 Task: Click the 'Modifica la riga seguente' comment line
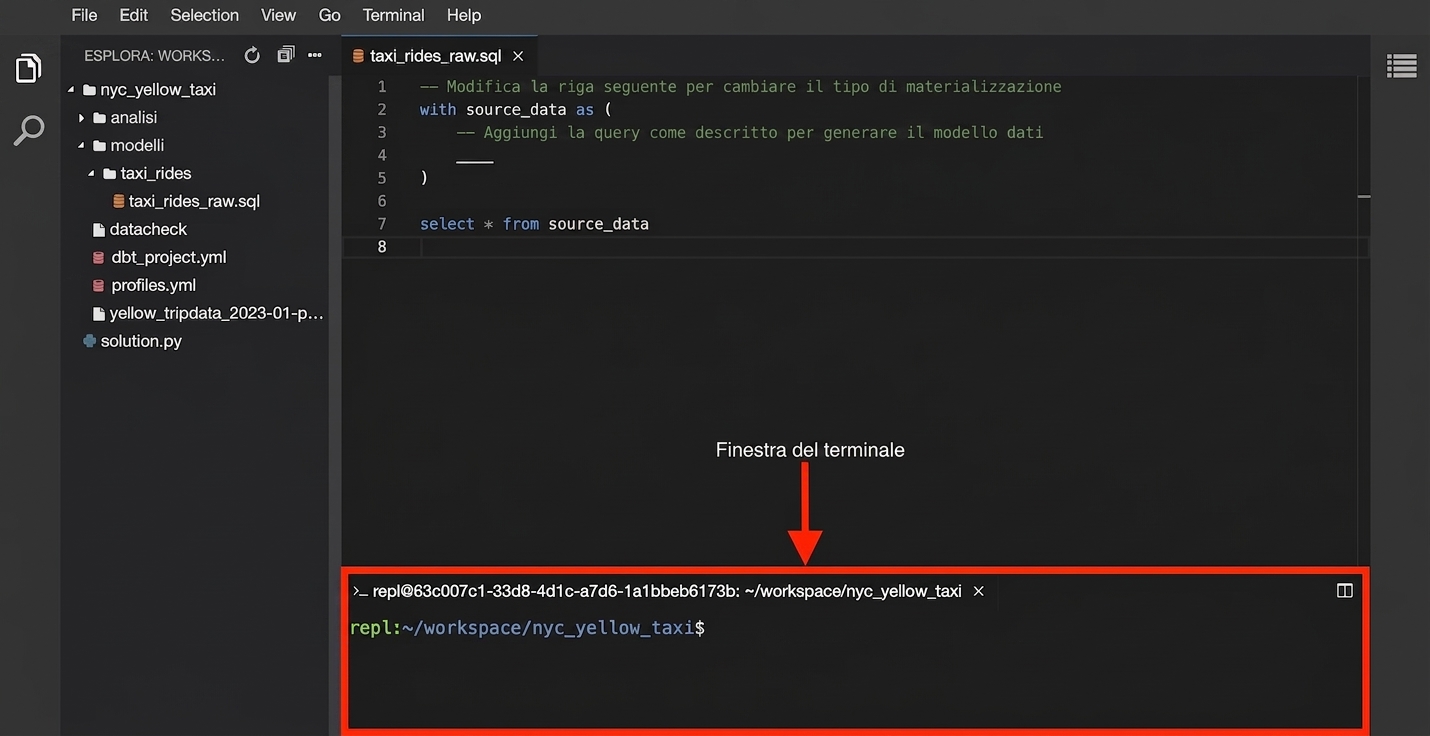coord(741,87)
